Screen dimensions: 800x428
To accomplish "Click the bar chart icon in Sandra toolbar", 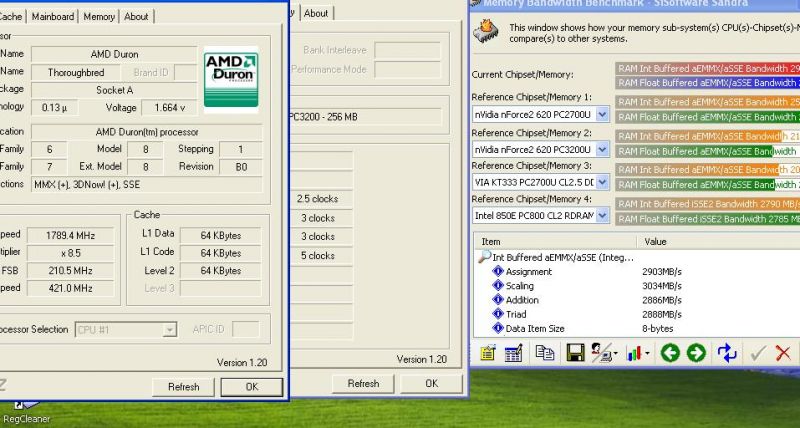I will 634,353.
